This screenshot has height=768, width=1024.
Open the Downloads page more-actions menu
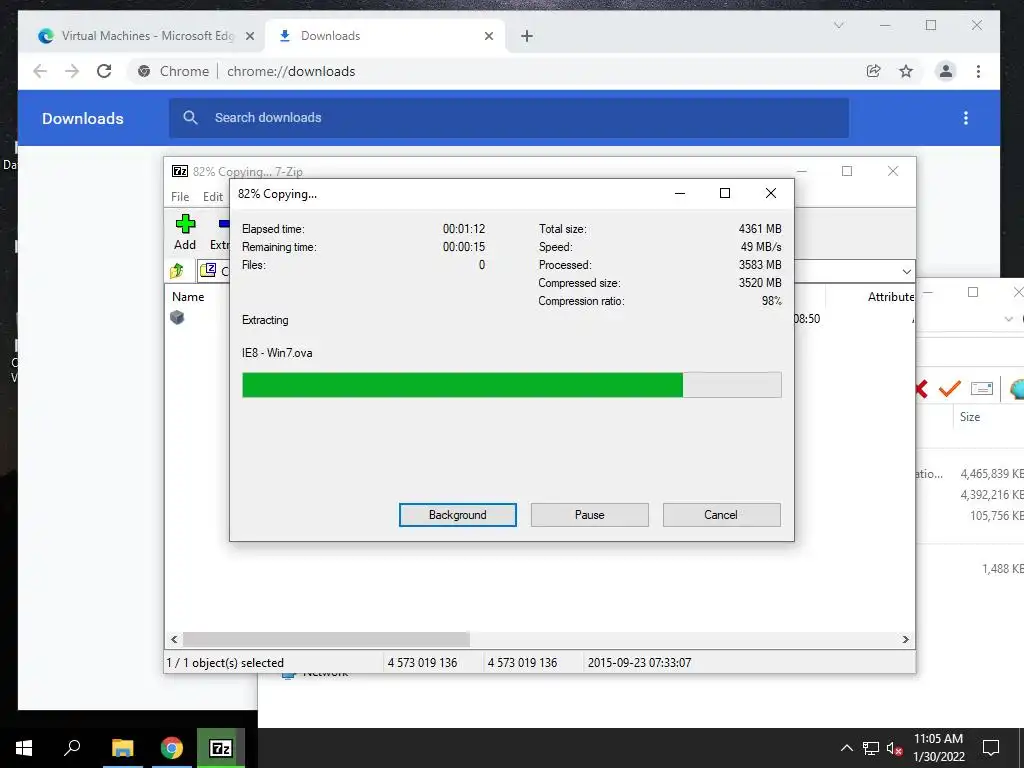click(966, 118)
